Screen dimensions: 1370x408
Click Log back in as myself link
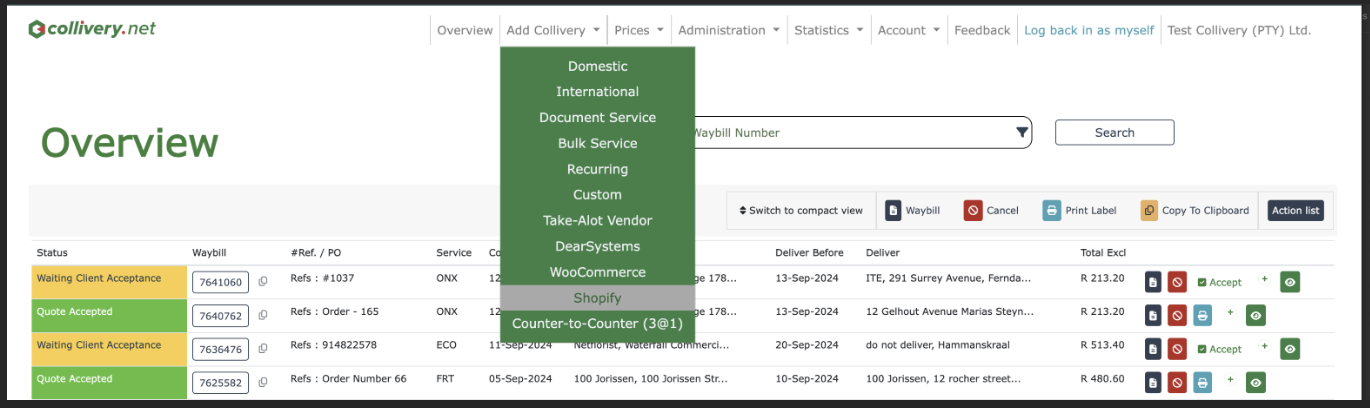(1089, 30)
